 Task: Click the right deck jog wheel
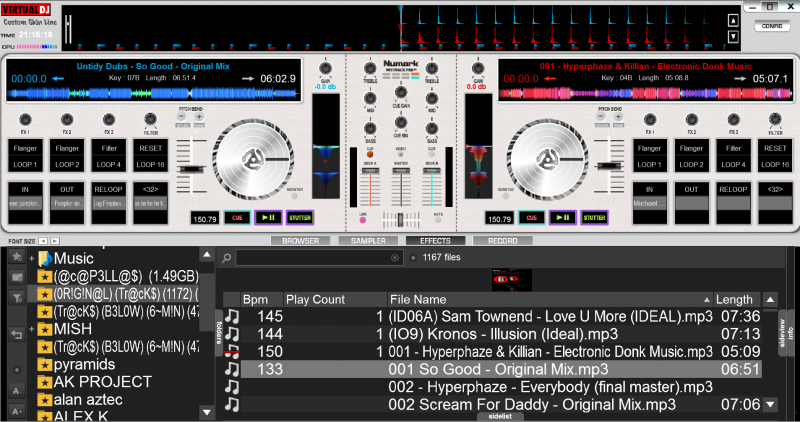pyautogui.click(x=547, y=160)
